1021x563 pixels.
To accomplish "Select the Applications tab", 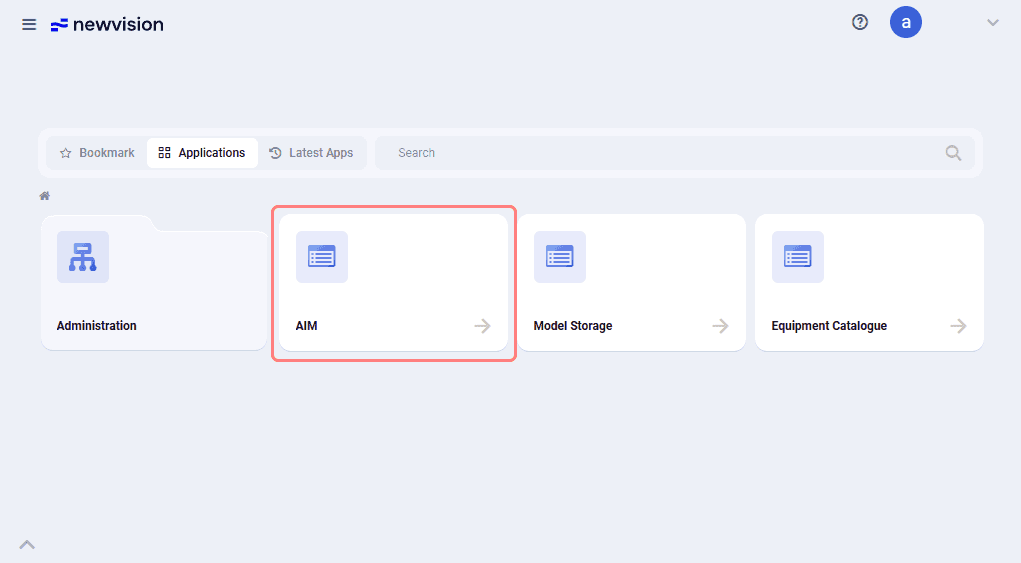I will (202, 153).
